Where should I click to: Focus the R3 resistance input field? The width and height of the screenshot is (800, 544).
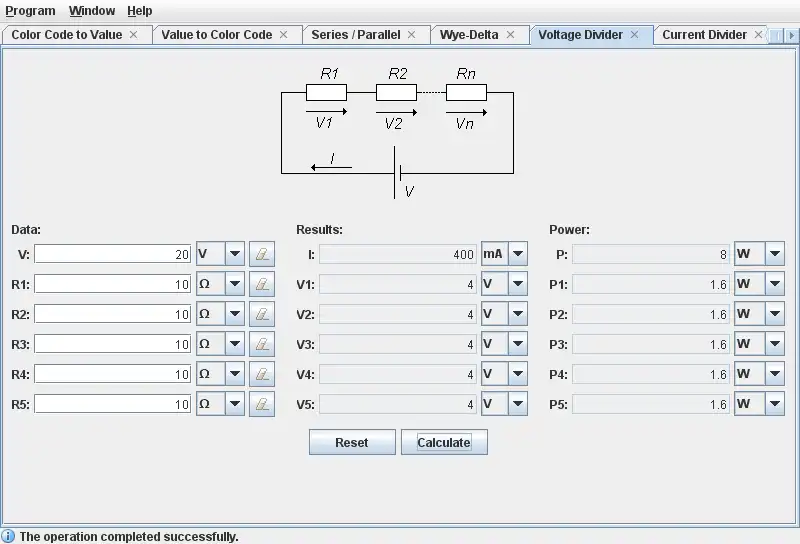tap(113, 344)
